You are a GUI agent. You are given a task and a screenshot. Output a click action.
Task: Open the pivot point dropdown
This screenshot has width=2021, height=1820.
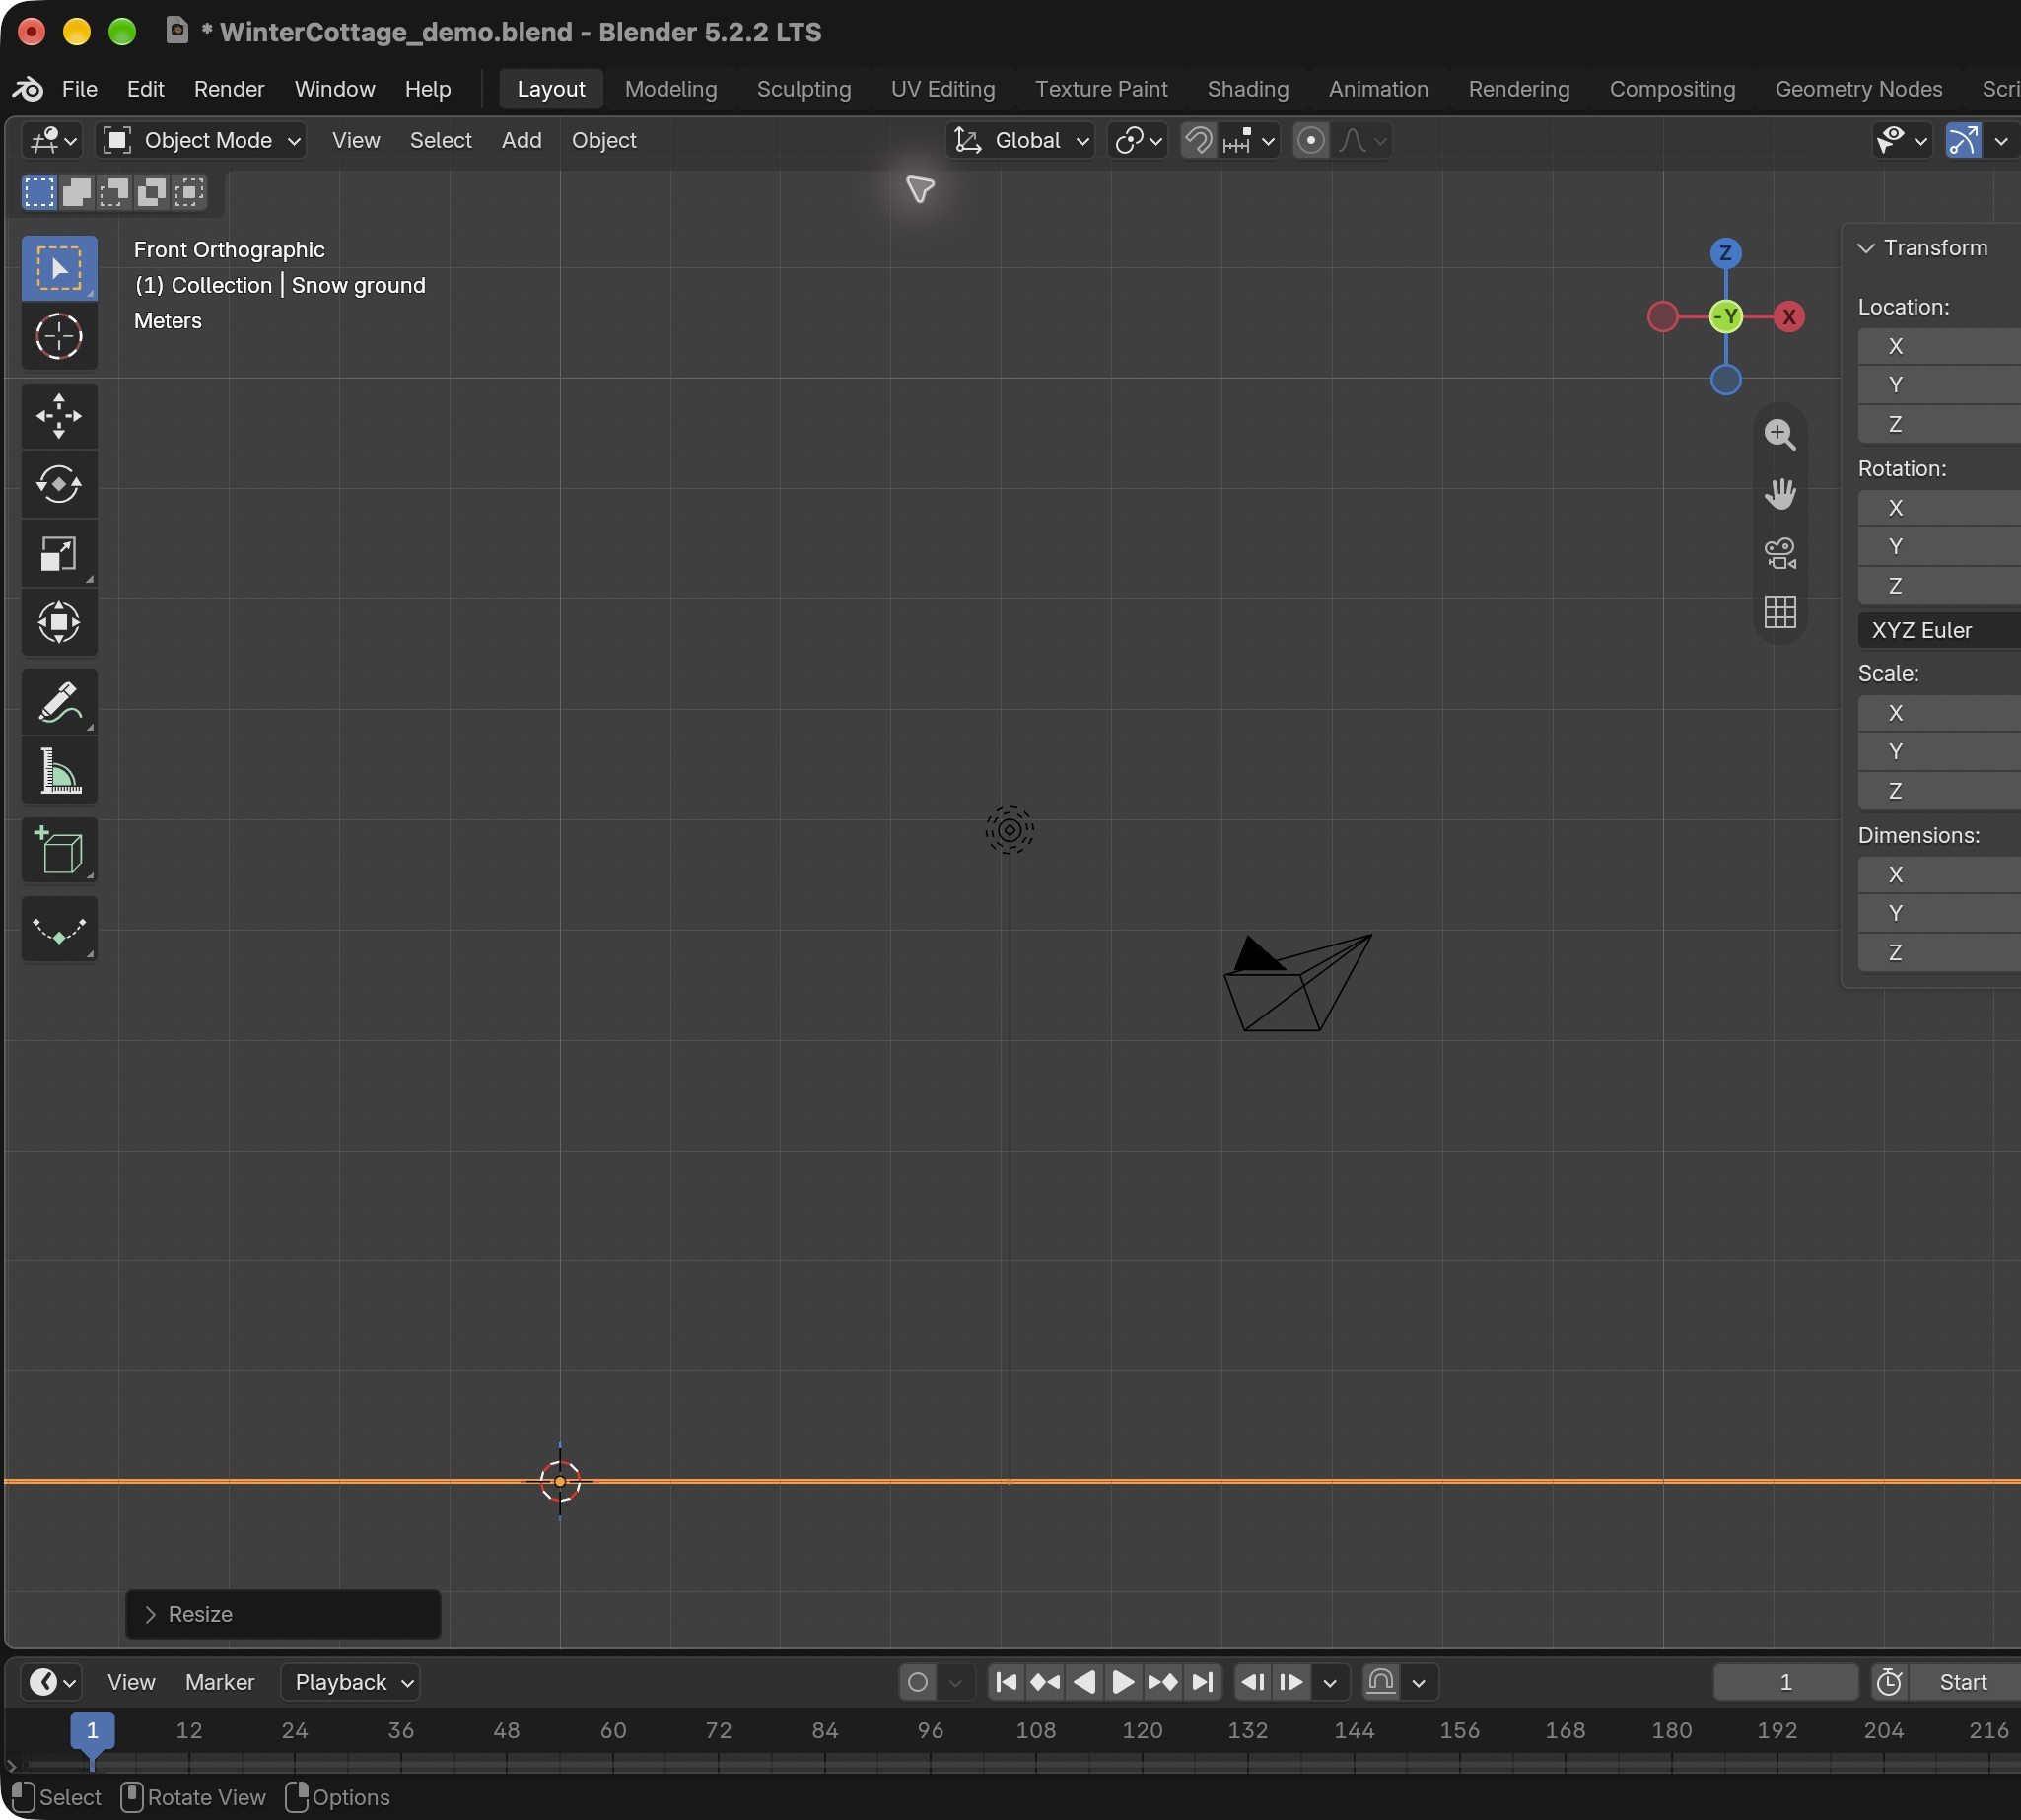point(1138,141)
